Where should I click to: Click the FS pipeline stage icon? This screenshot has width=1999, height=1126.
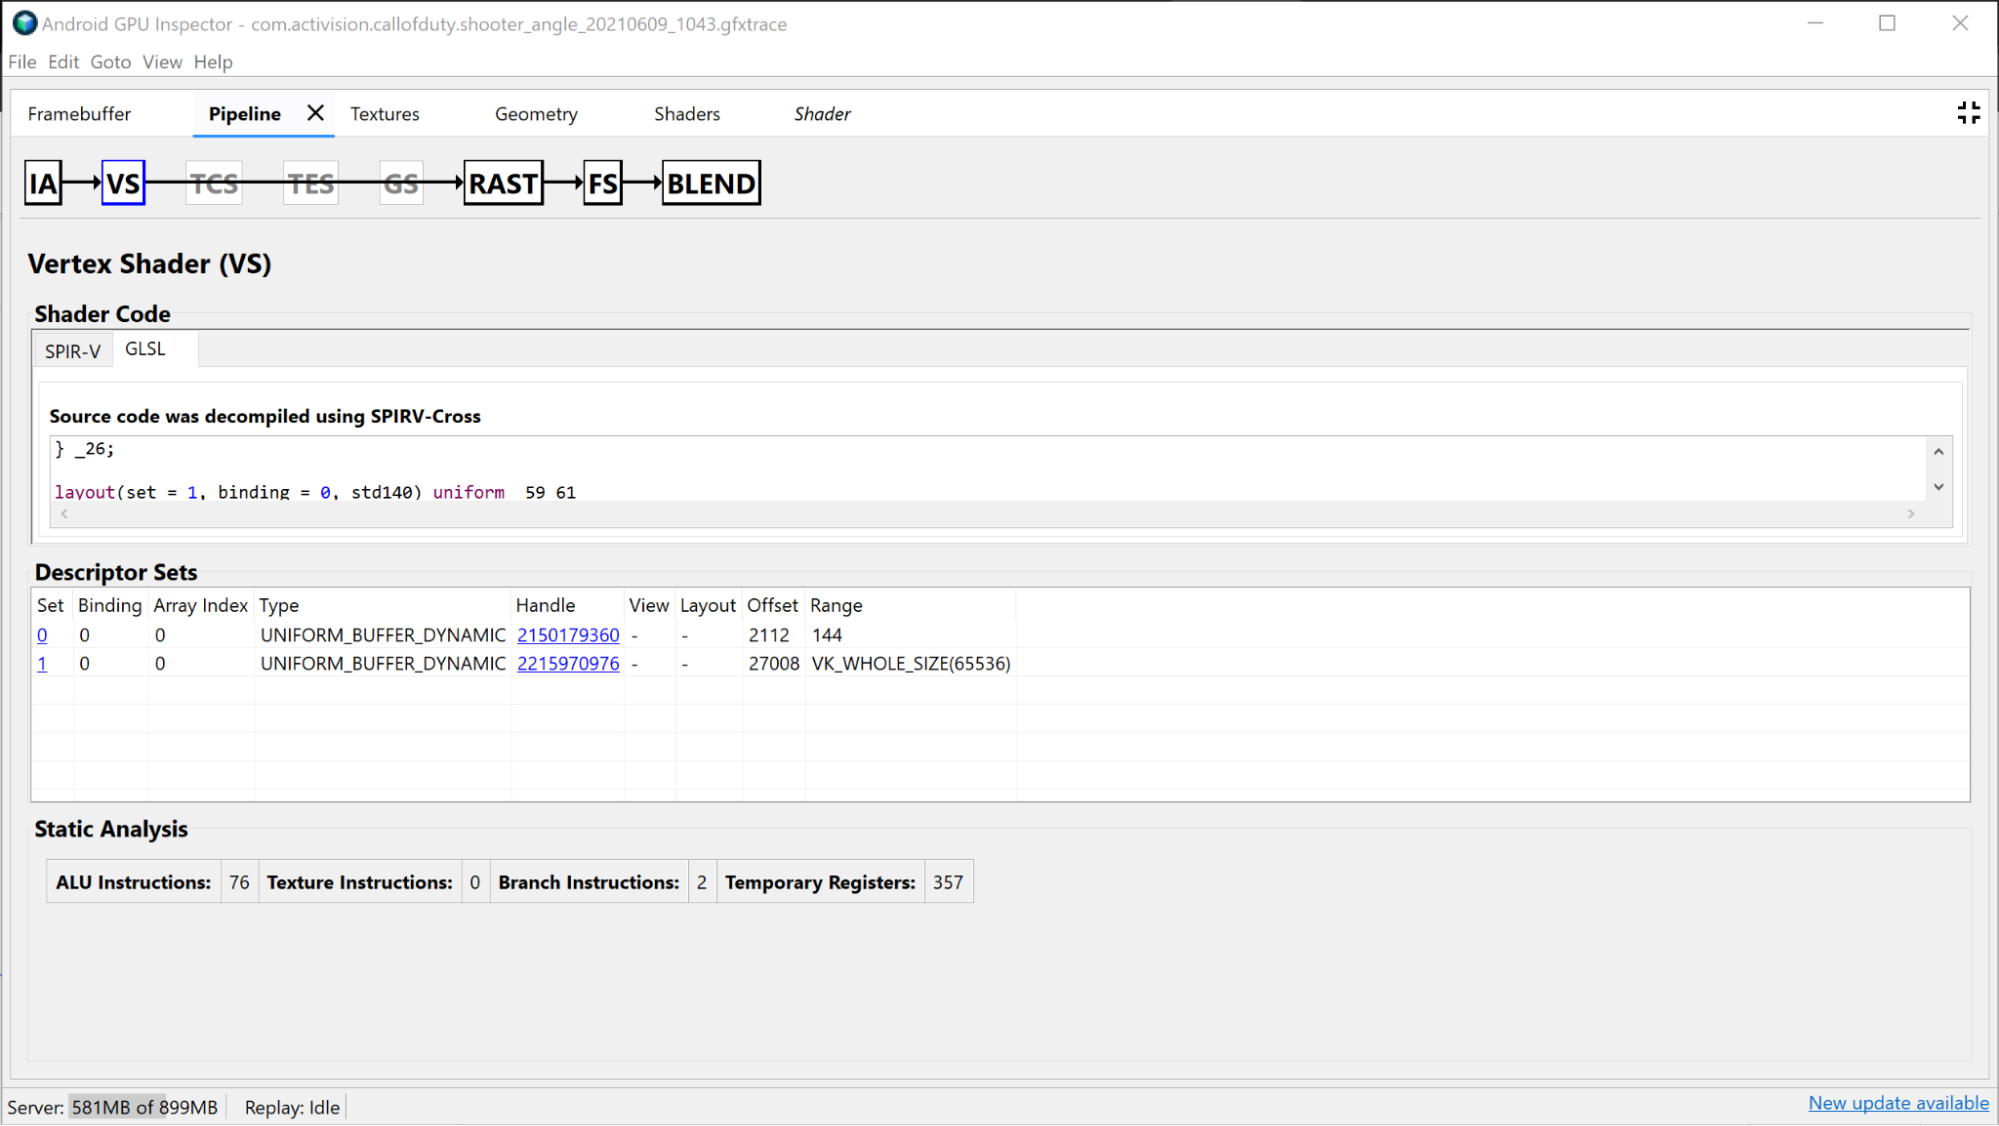(601, 183)
